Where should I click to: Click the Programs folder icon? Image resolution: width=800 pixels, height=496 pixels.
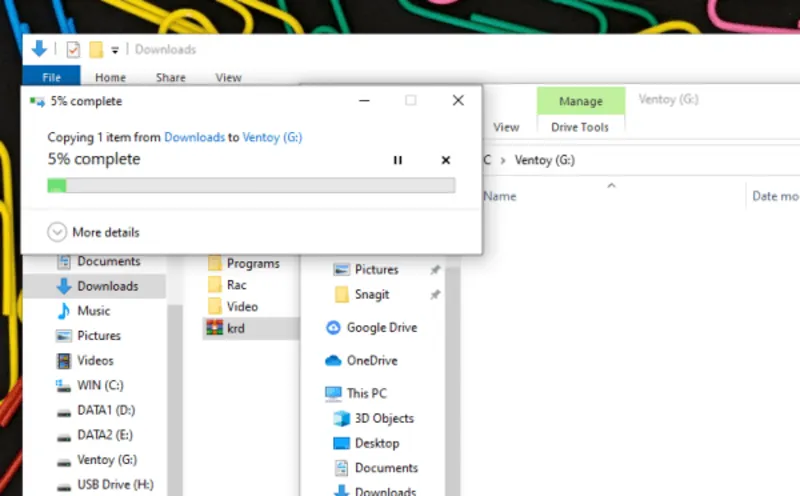click(x=215, y=263)
